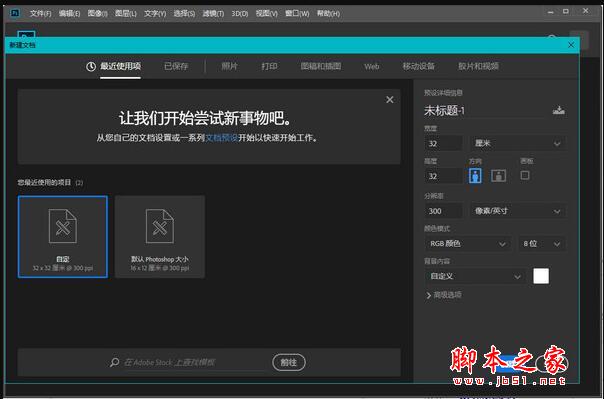Click the search magnifier icon for Adobe Stock
604x399 pixels.
click(x=114, y=362)
